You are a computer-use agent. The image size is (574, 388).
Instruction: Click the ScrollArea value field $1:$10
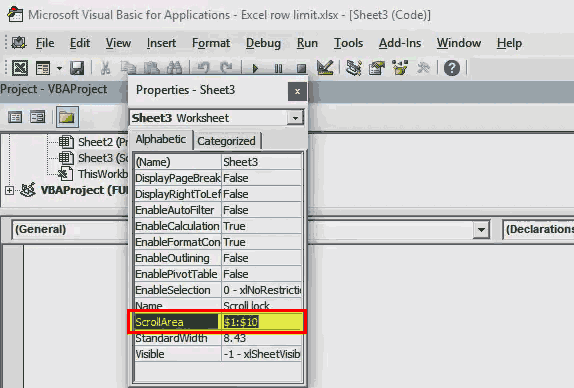262,322
